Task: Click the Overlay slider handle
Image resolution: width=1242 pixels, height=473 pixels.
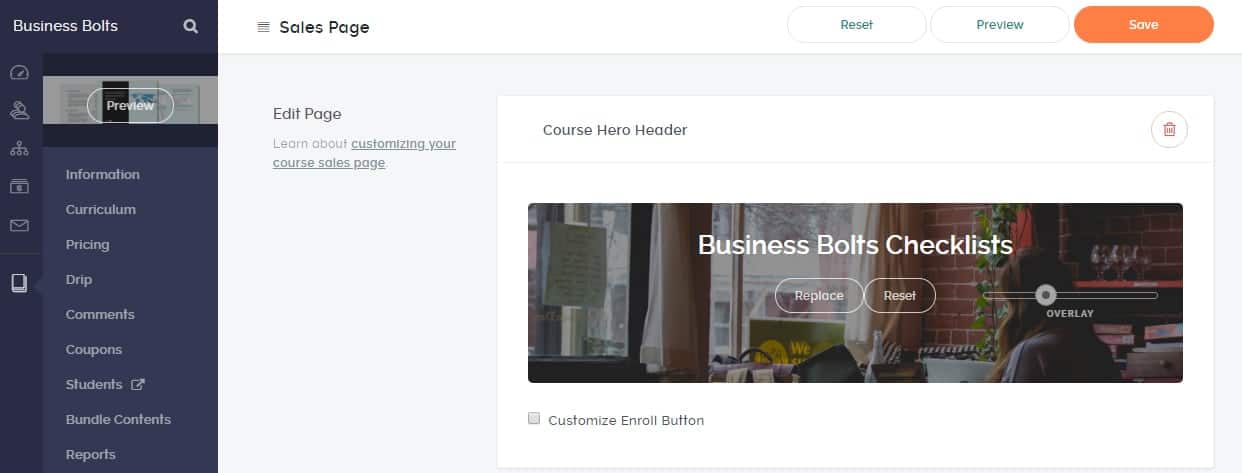Action: [x=1045, y=295]
